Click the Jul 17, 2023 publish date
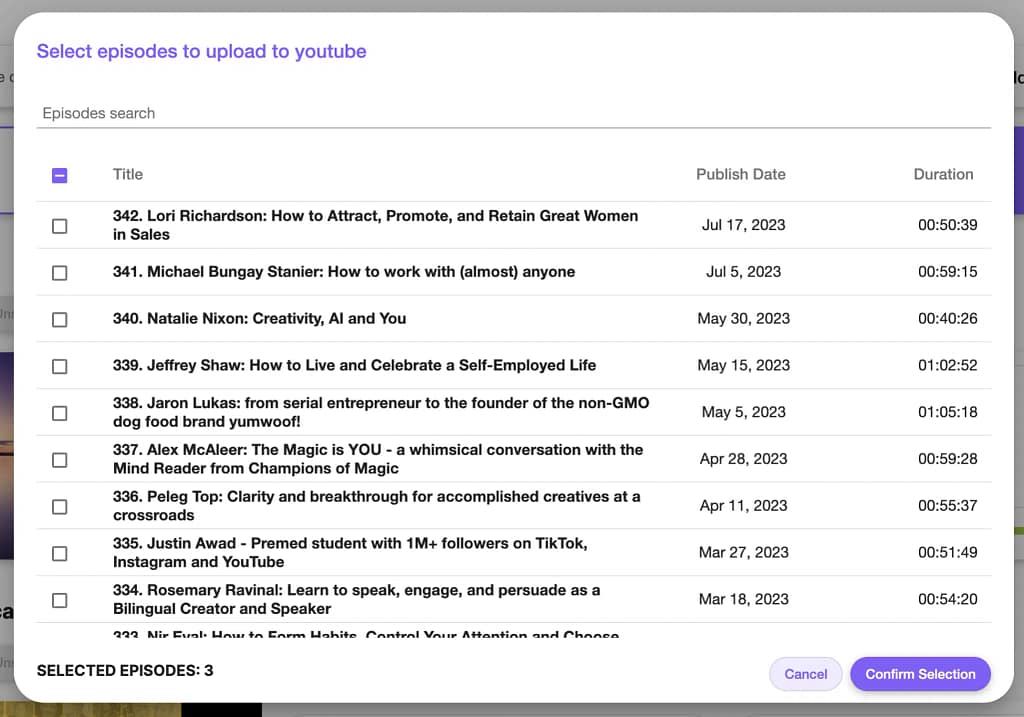Screen dimensions: 1024x717 743,225
